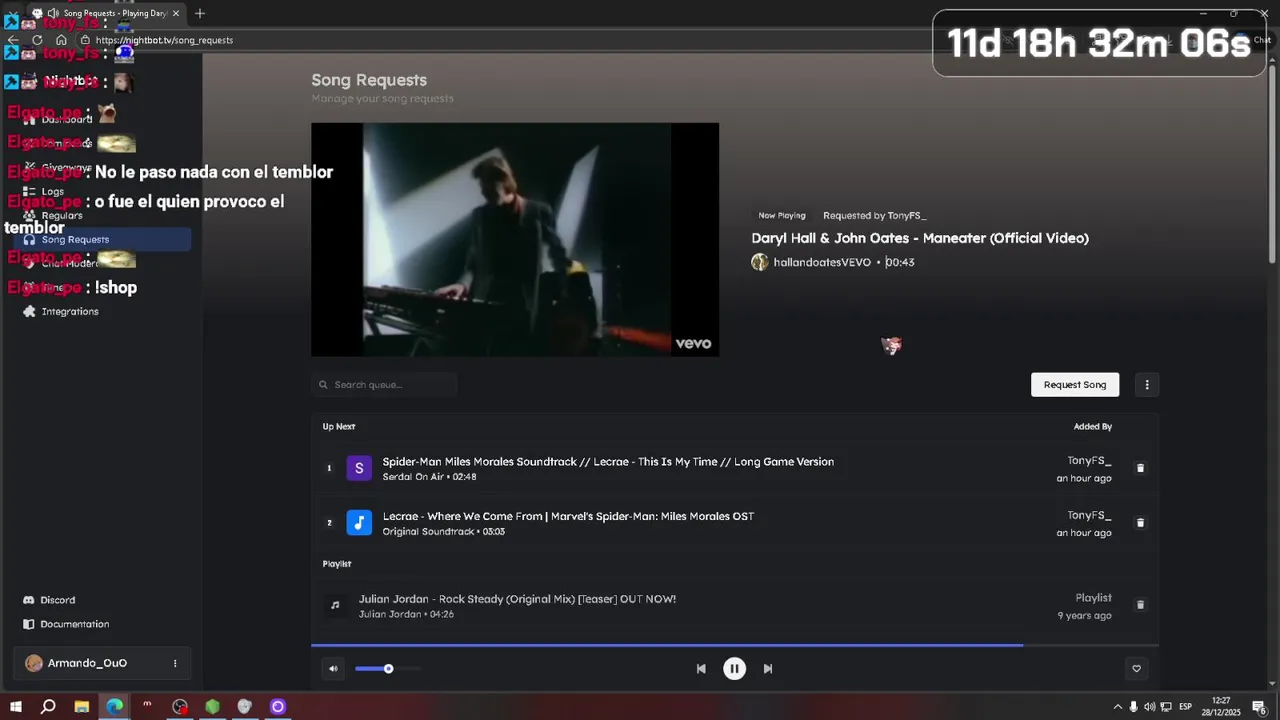Click the purple S avatar of Serdal On Air
Image resolution: width=1280 pixels, height=720 pixels.
coord(359,468)
